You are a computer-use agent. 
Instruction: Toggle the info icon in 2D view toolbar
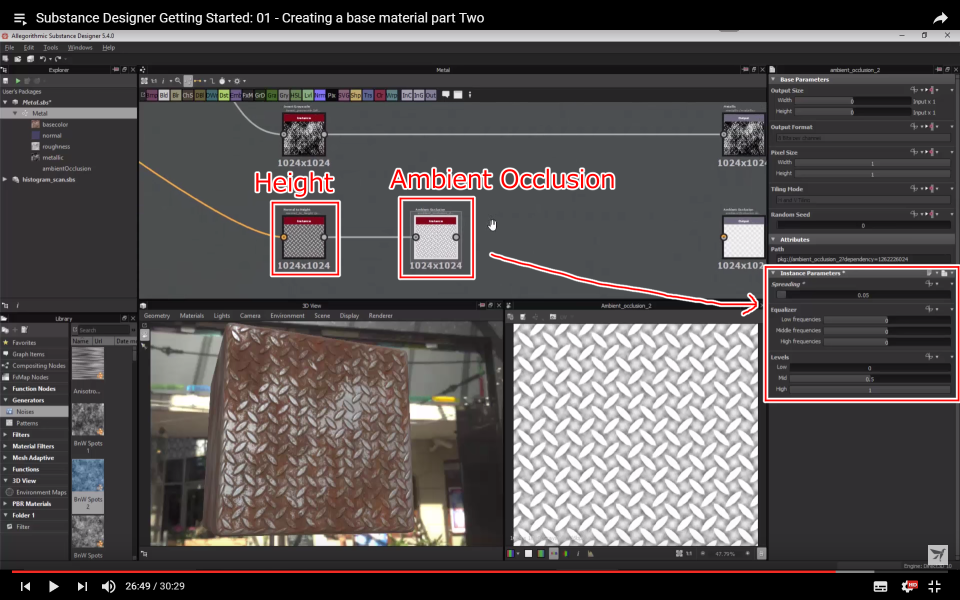pos(578,553)
